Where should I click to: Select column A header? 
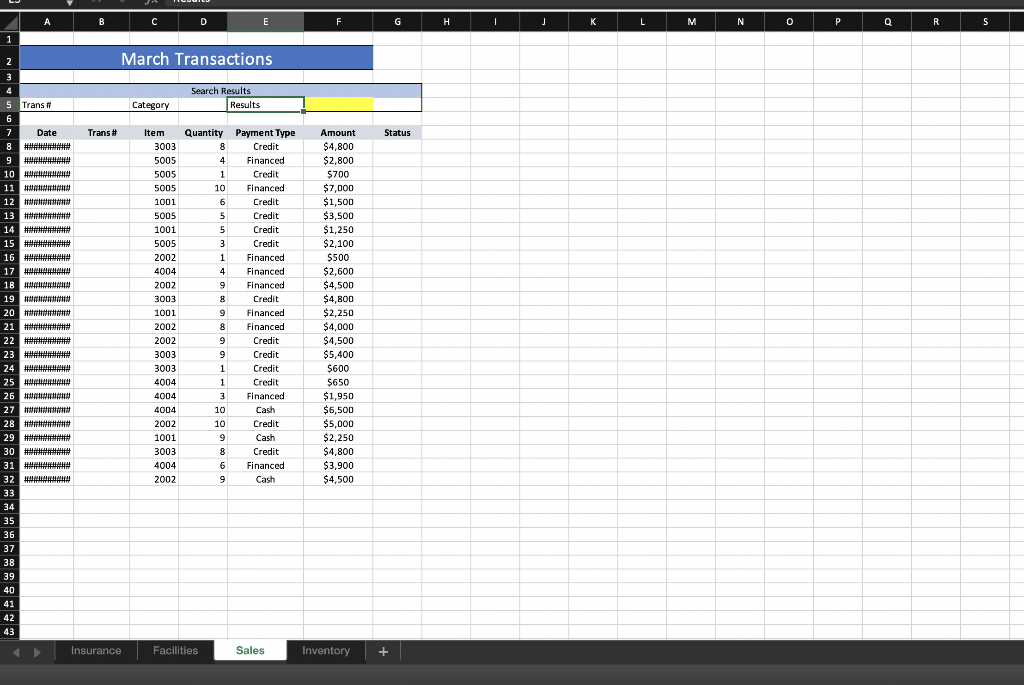point(47,21)
